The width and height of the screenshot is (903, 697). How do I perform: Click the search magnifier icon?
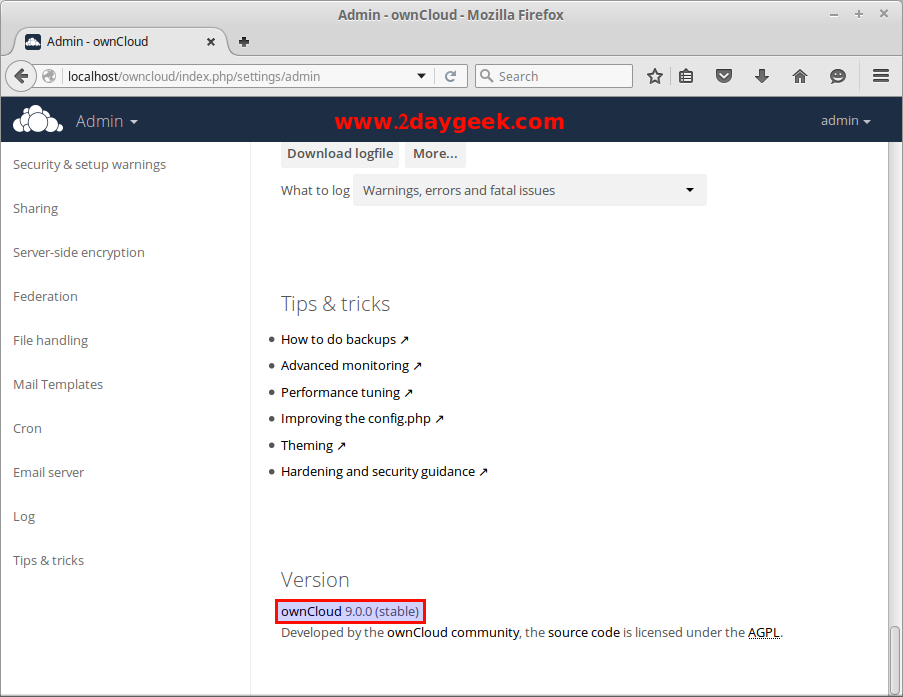click(x=487, y=76)
